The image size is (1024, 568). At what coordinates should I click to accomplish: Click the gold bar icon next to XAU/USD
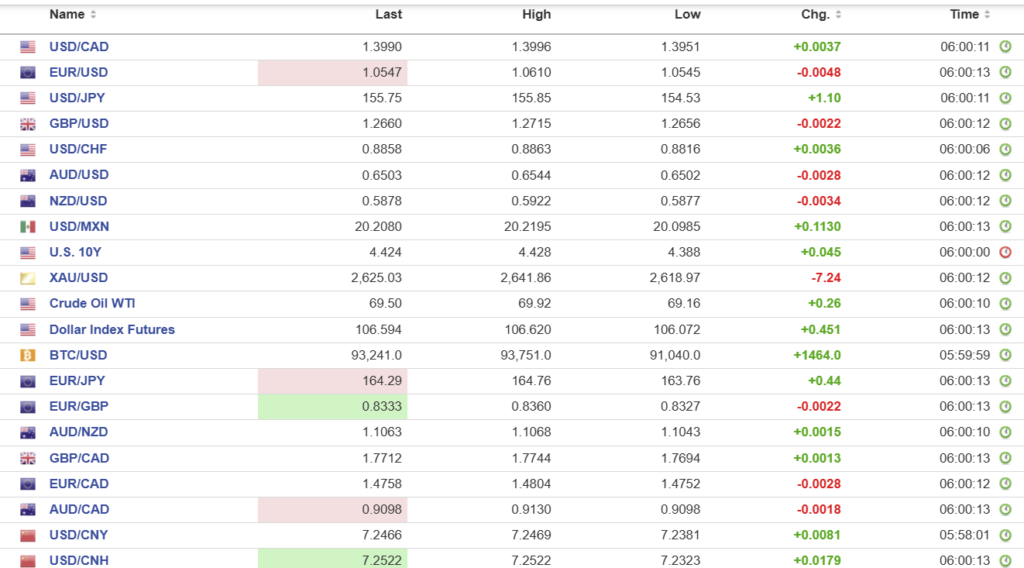click(x=28, y=278)
